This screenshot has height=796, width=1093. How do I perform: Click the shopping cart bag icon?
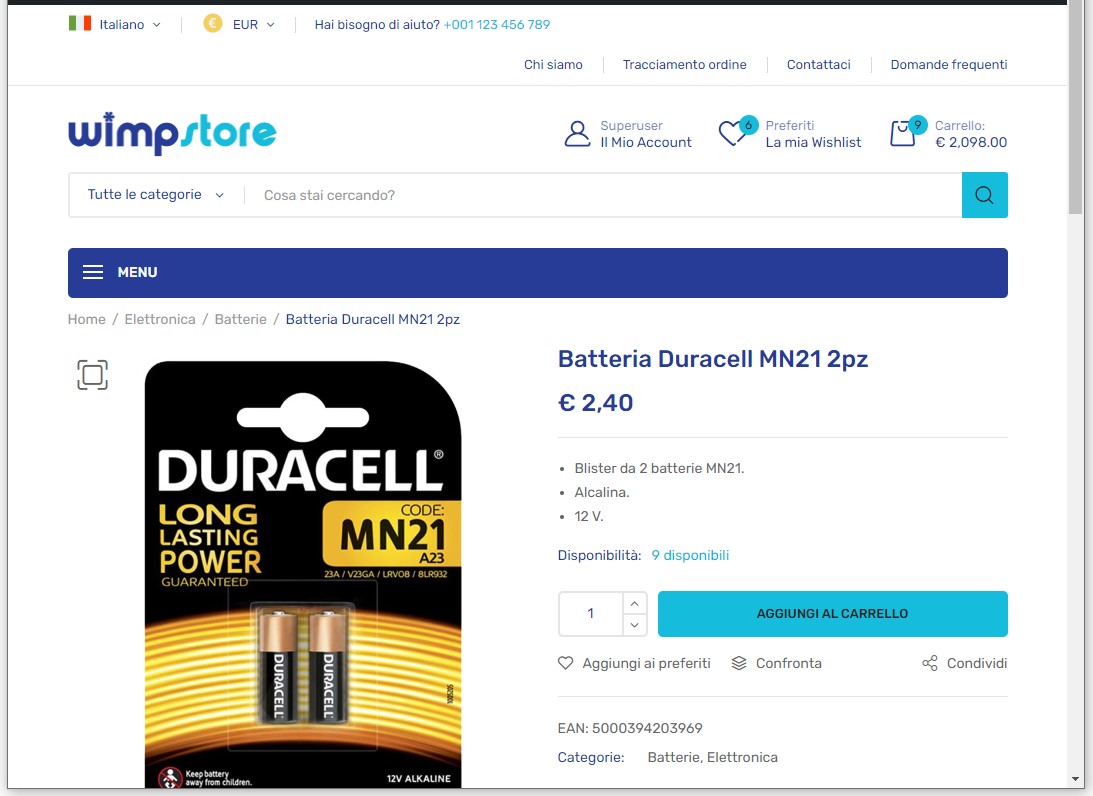point(903,133)
